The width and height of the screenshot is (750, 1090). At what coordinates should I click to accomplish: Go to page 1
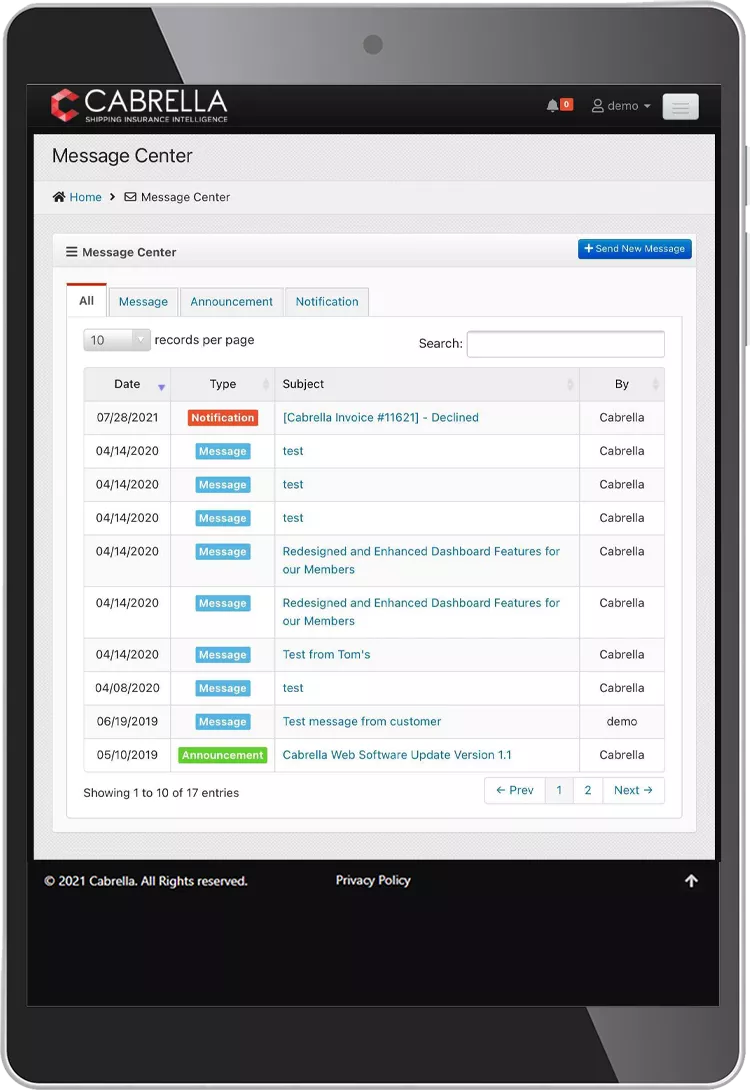559,790
